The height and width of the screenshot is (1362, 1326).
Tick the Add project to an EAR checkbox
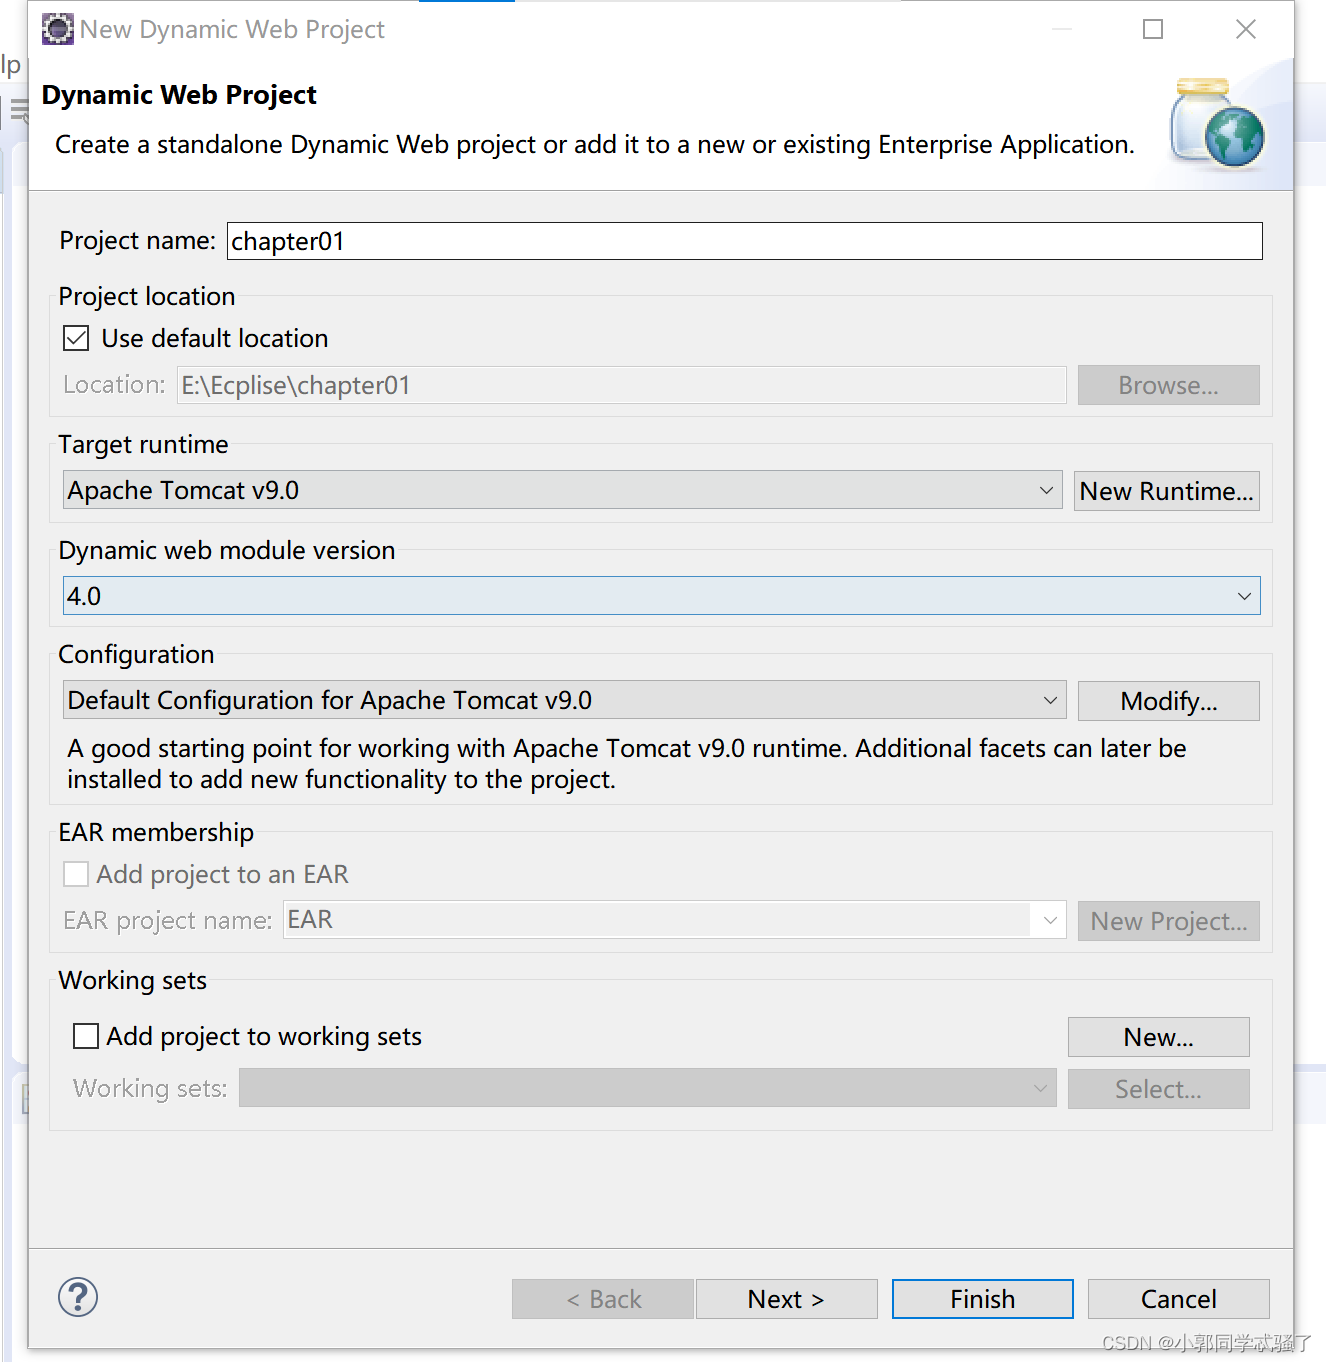tap(77, 874)
